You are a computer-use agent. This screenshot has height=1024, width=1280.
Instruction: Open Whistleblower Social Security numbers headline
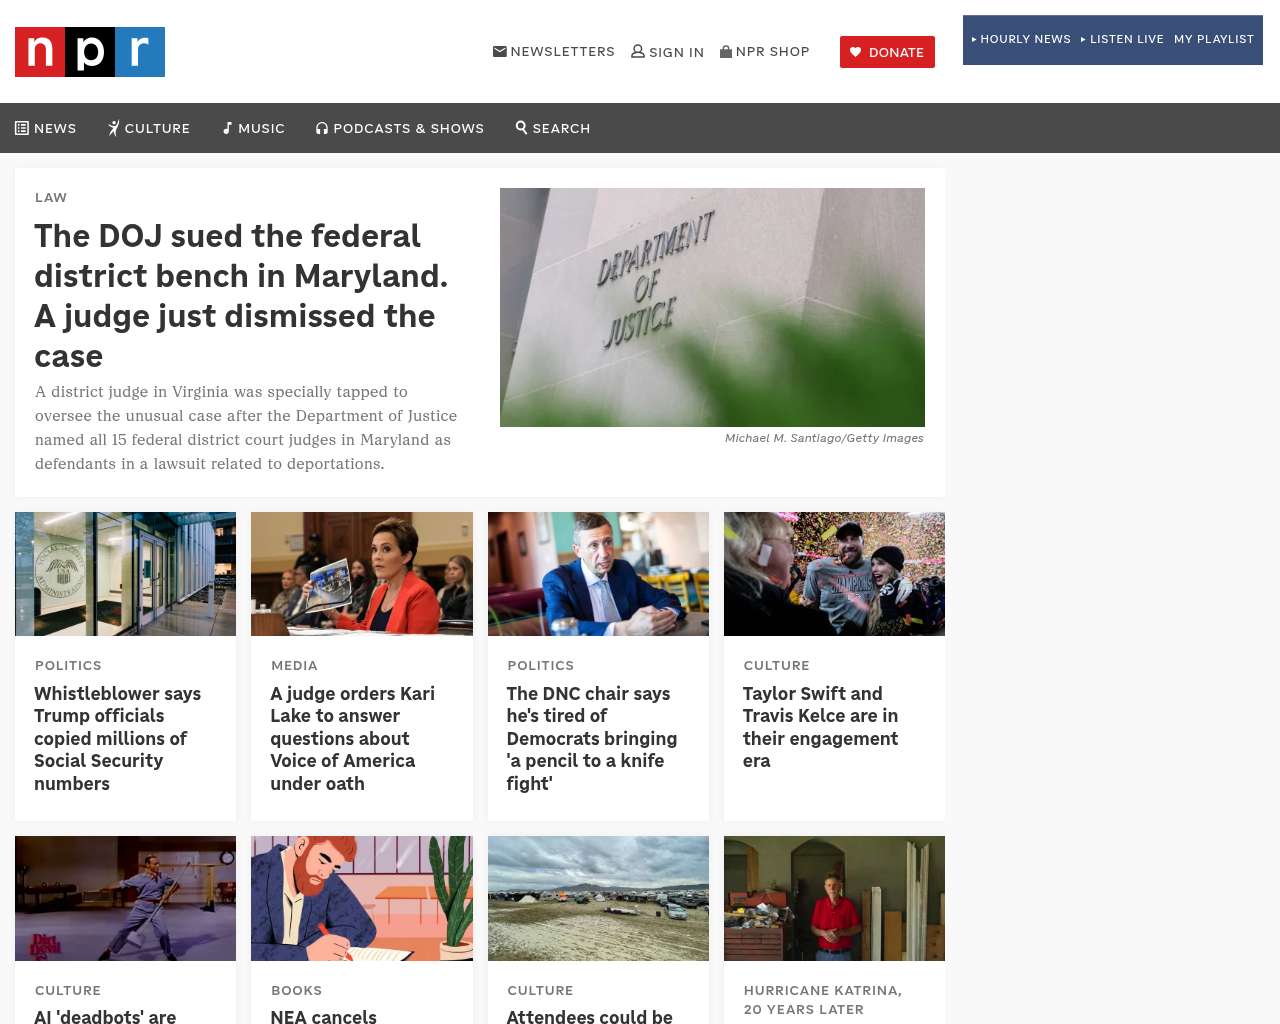pyautogui.click(x=118, y=738)
